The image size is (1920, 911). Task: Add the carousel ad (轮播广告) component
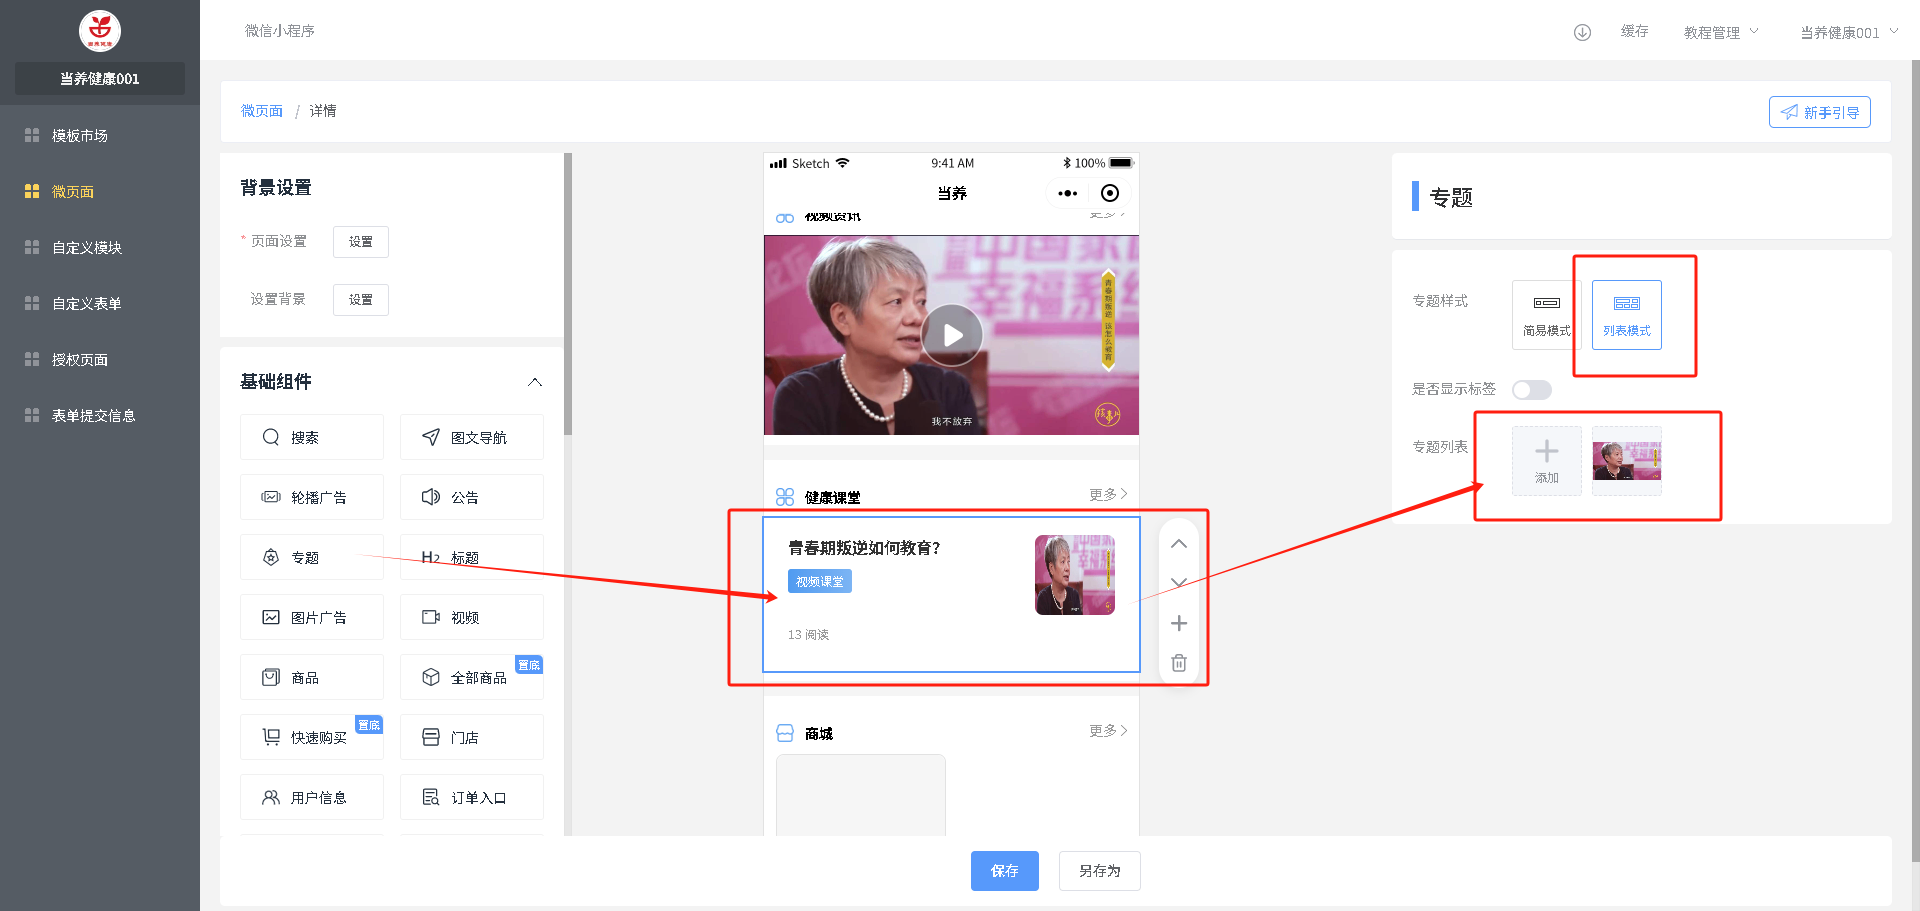click(x=311, y=498)
